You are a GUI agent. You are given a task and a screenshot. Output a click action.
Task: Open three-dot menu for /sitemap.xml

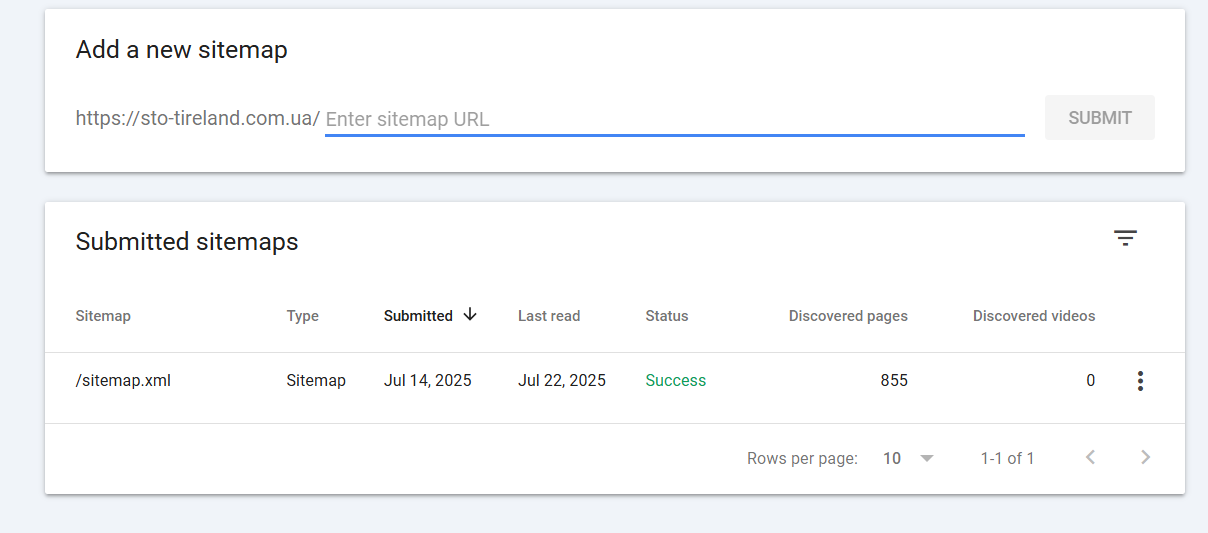click(1140, 381)
